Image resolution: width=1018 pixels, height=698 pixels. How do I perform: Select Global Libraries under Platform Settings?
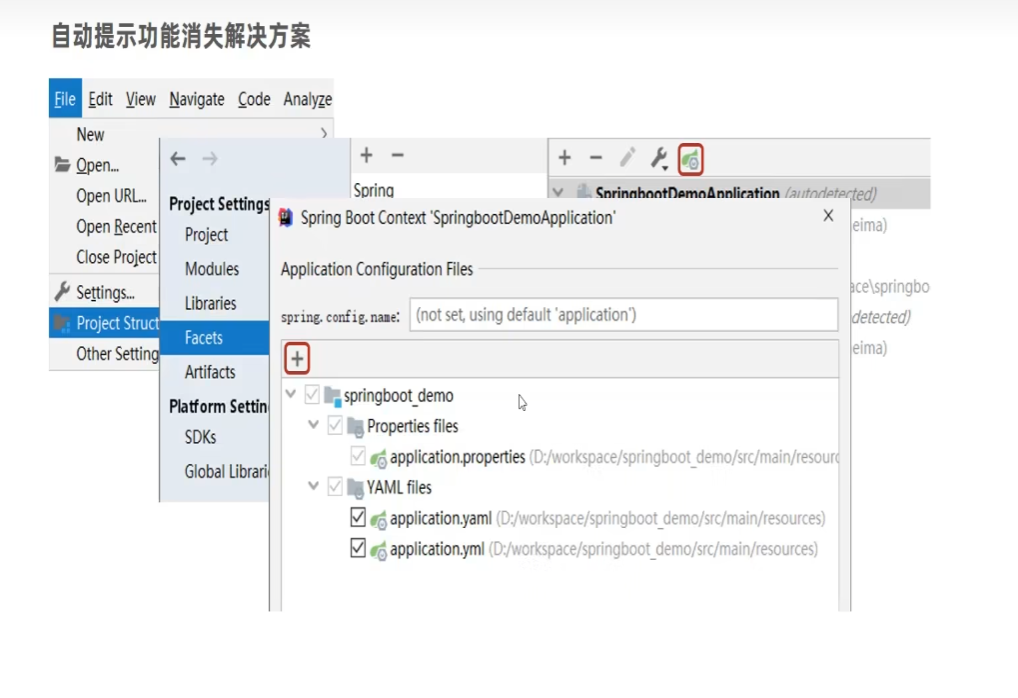coord(226,471)
